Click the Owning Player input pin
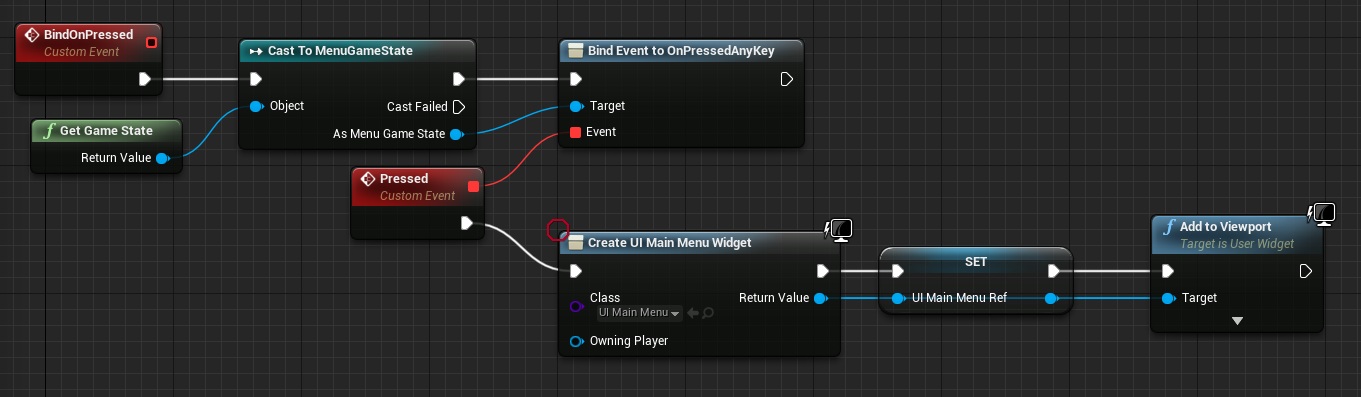The height and width of the screenshot is (397, 1361). pyautogui.click(x=575, y=341)
